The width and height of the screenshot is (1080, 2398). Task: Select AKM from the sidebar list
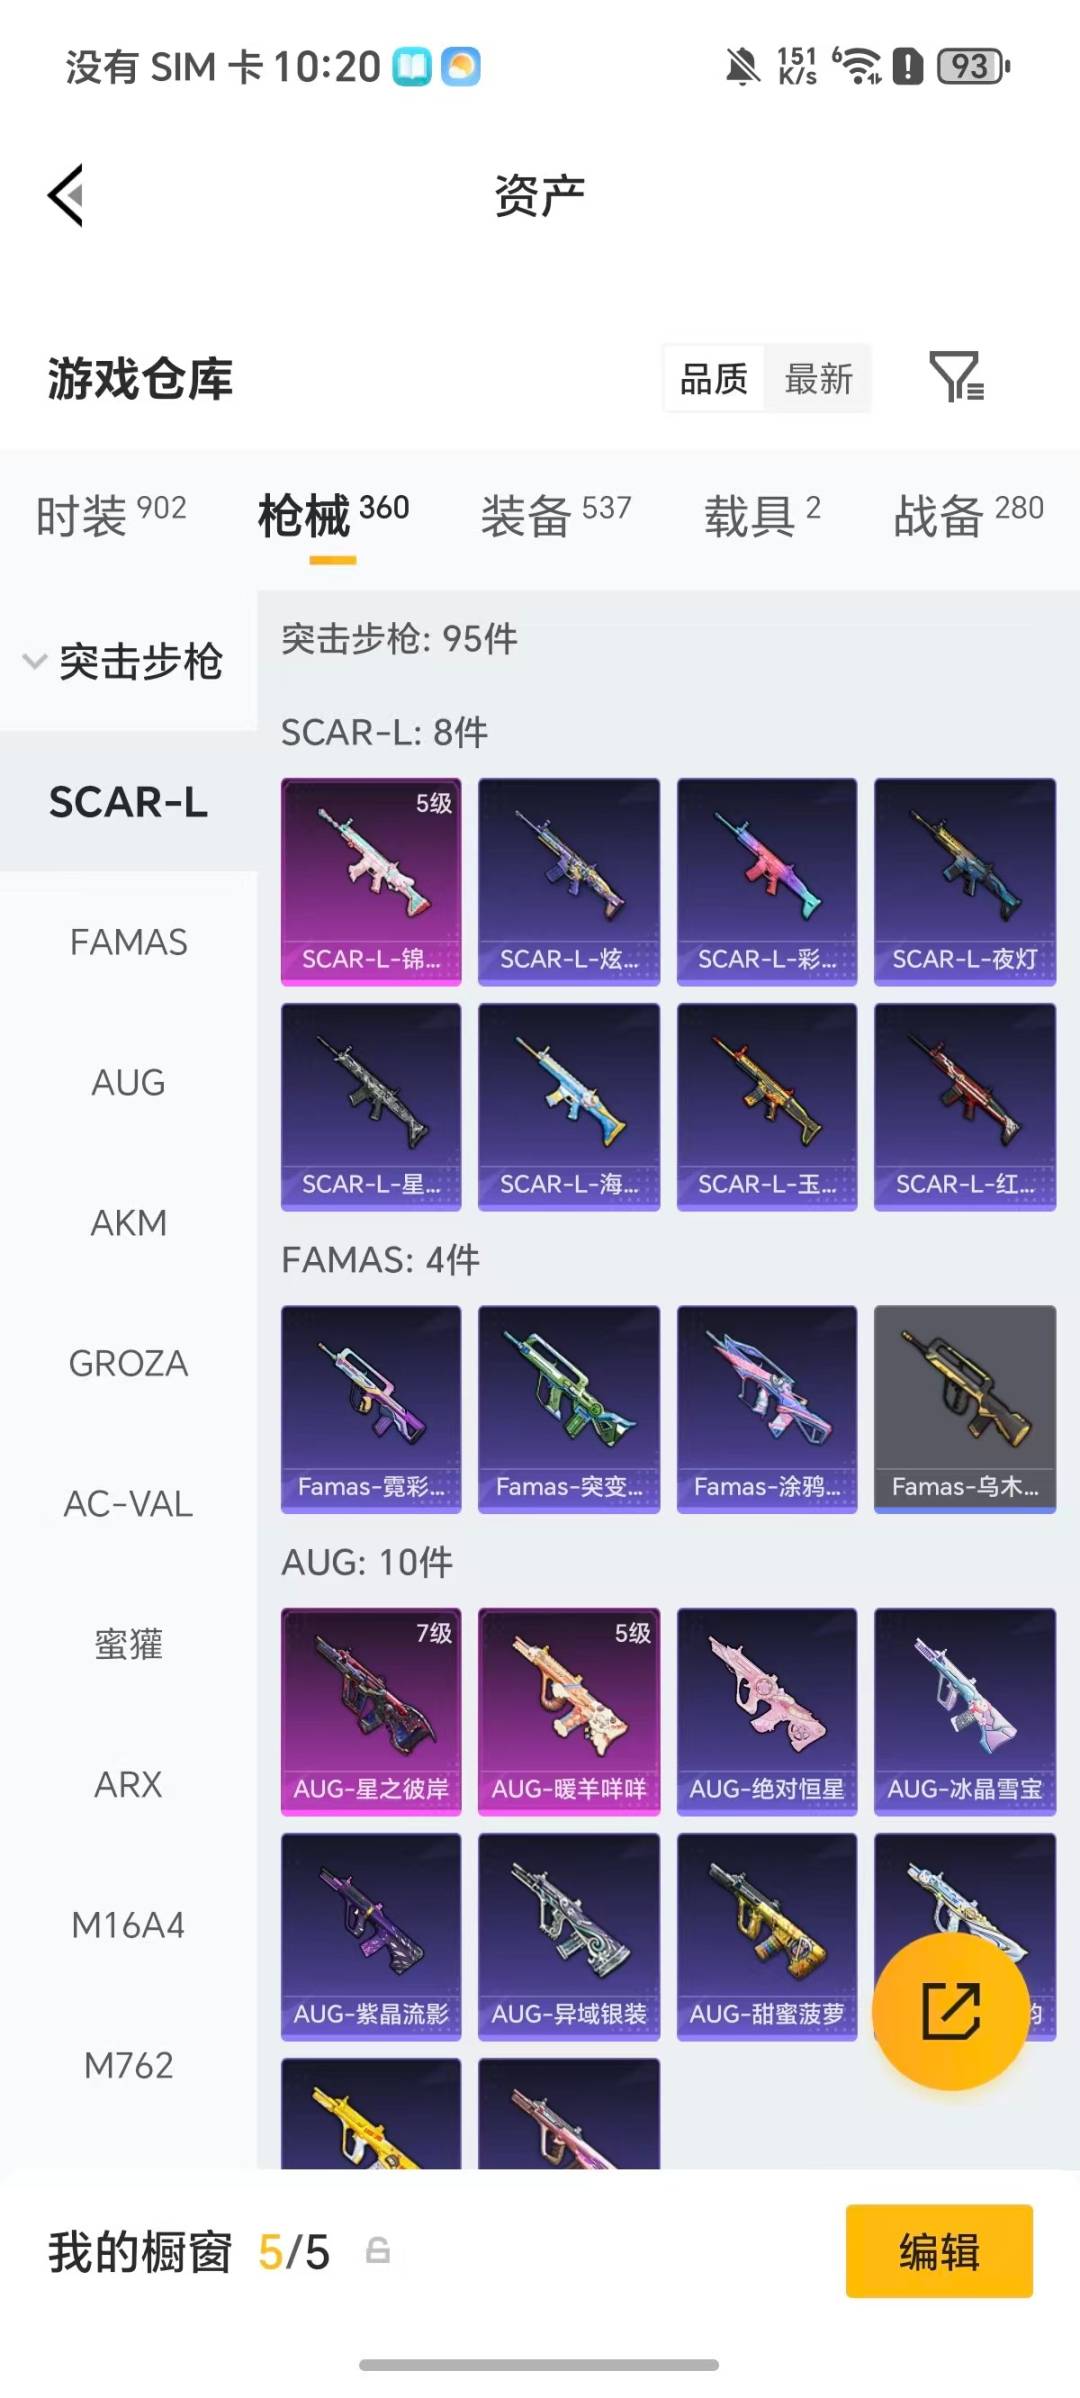(129, 1222)
